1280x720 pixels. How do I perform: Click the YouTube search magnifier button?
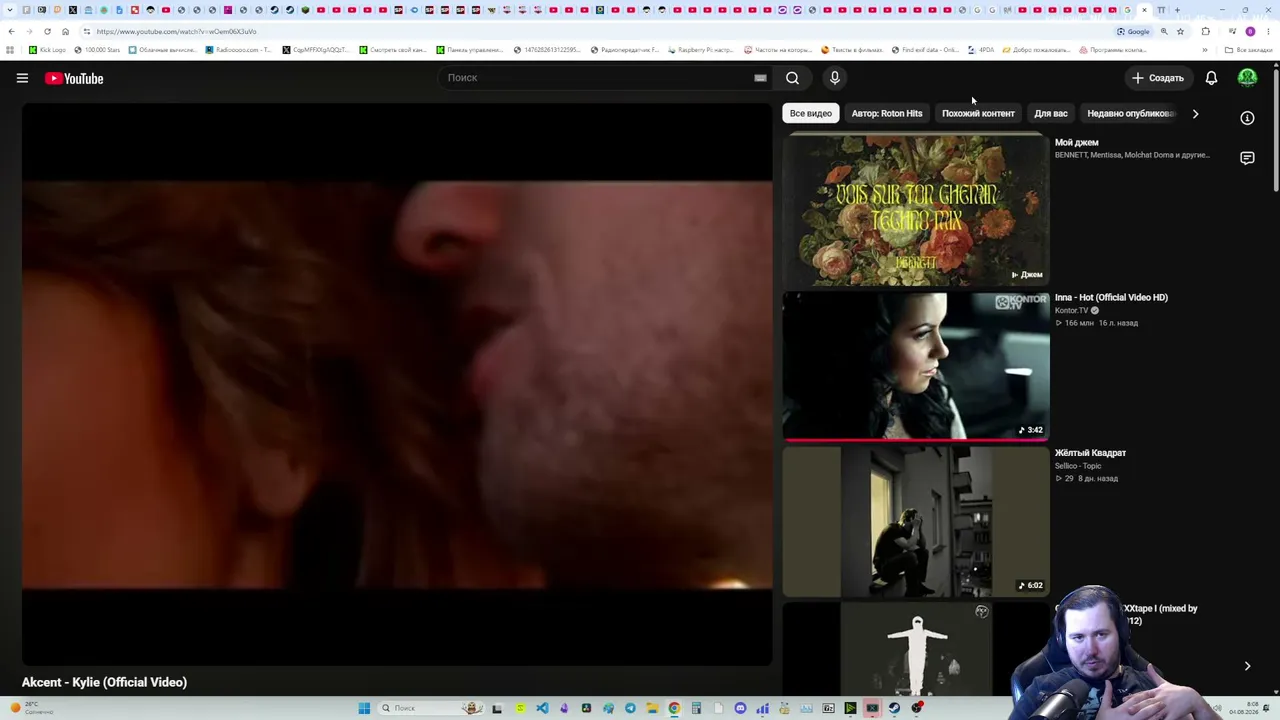point(792,78)
